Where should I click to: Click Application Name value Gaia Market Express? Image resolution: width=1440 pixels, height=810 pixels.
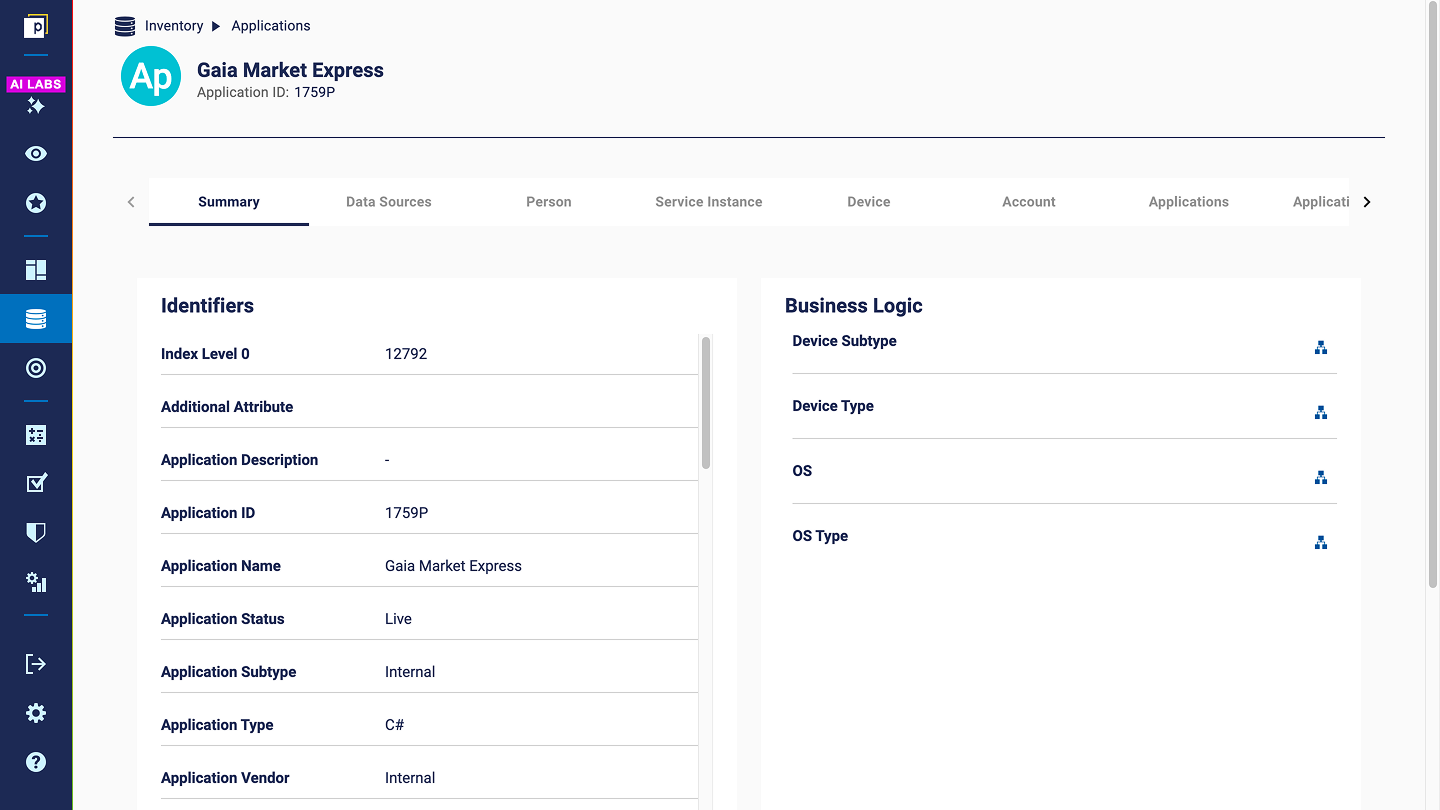point(453,566)
